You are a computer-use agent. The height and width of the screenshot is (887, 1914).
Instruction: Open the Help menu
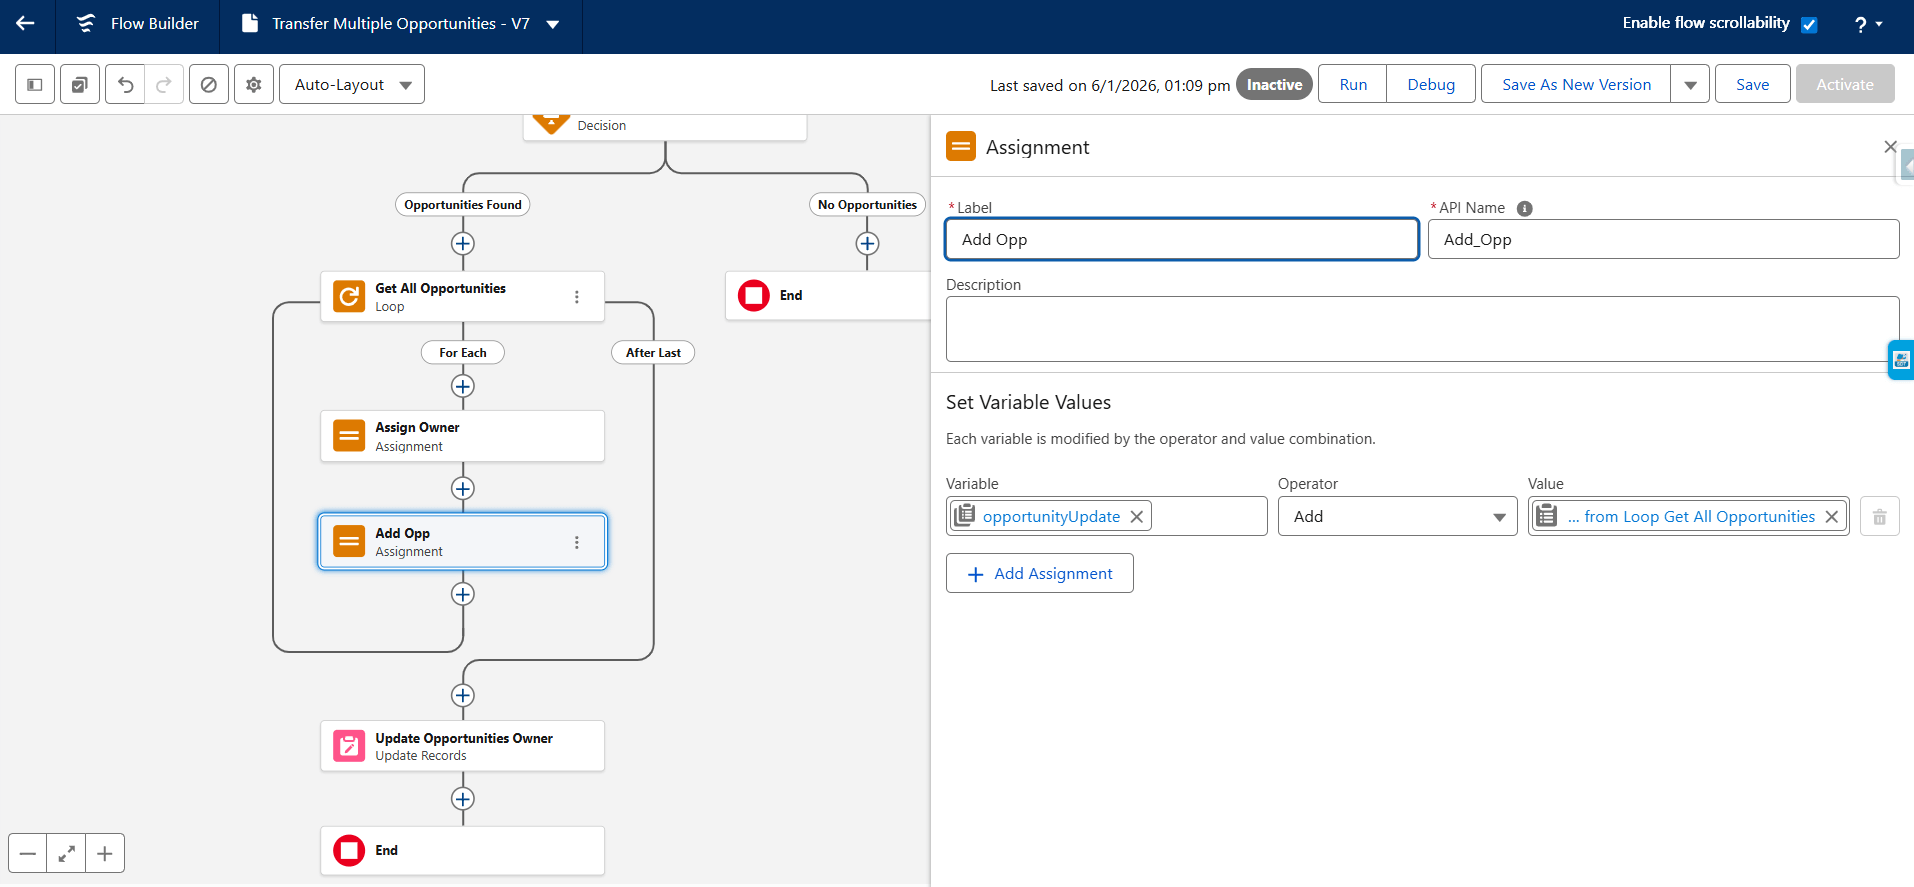tap(1867, 24)
